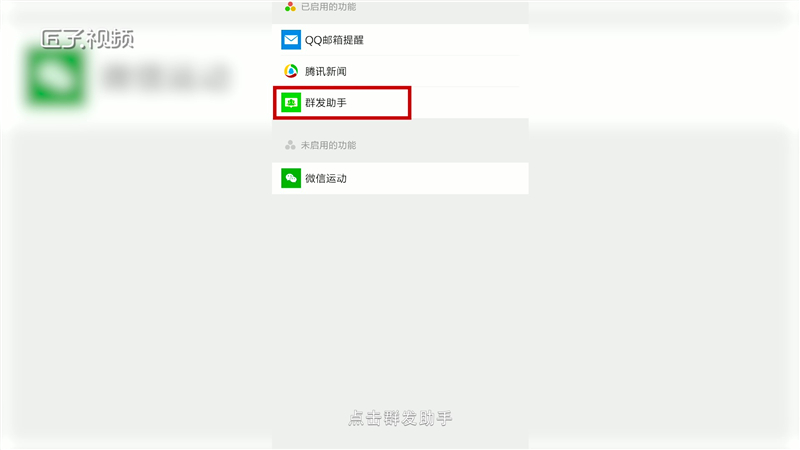Select the 群发助手 text label
Image resolution: width=800 pixels, height=450 pixels.
click(326, 103)
